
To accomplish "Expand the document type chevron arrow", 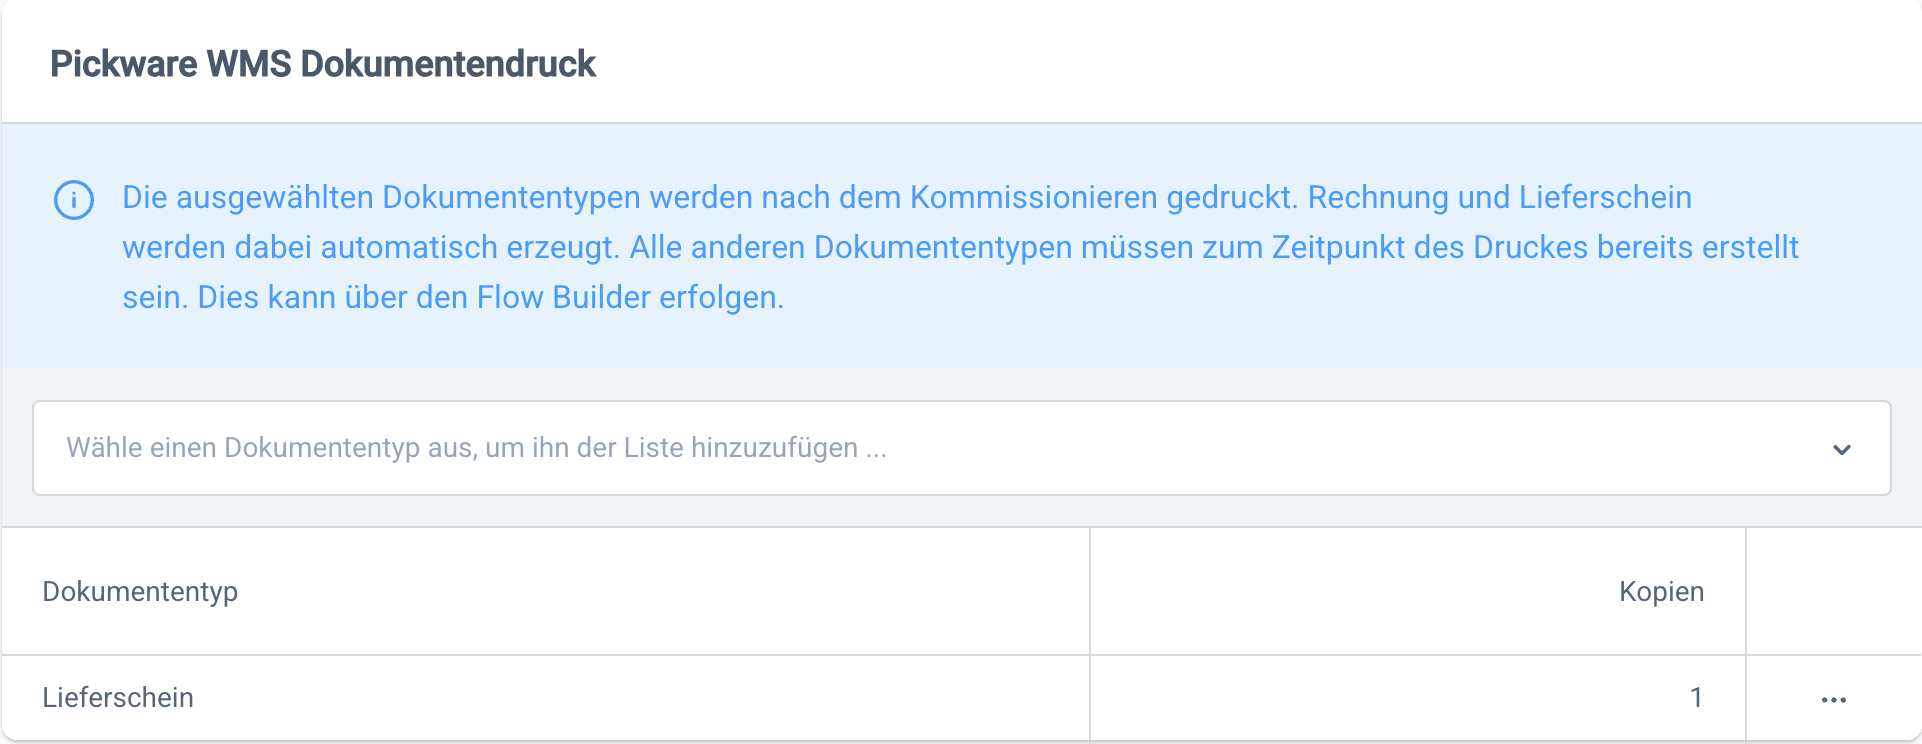I will (1841, 449).
